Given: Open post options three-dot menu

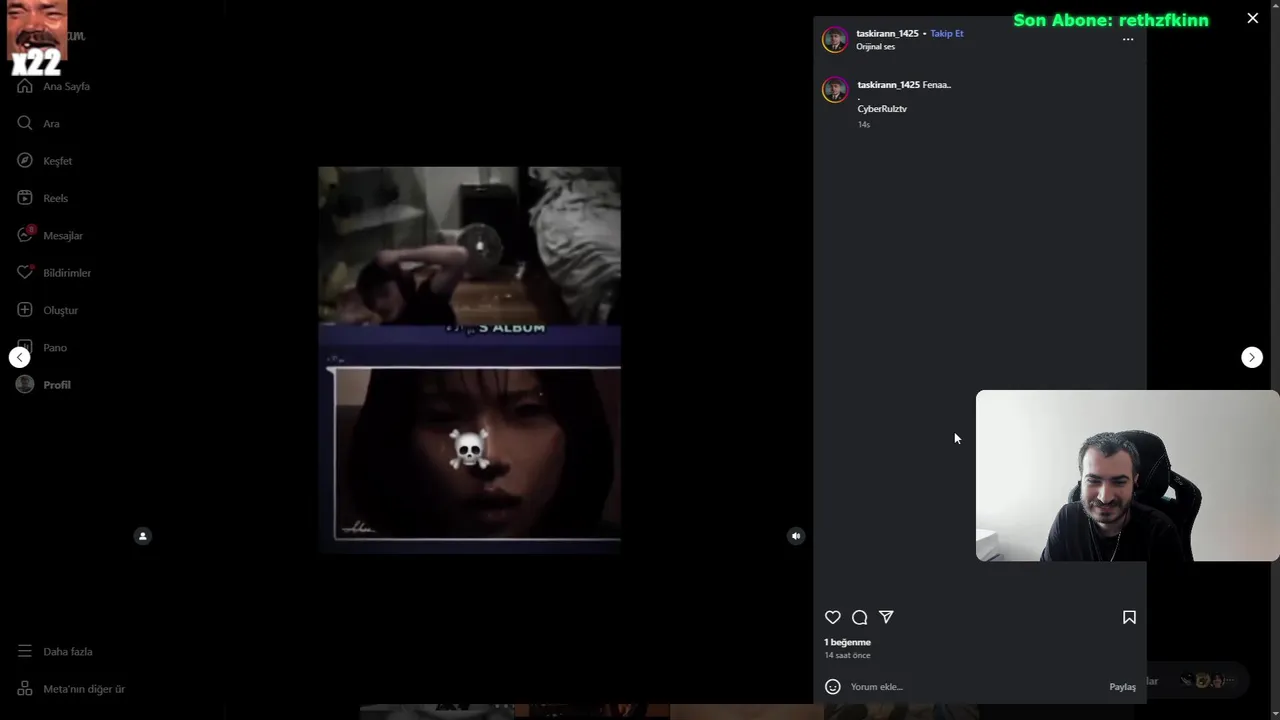Looking at the screenshot, I should point(1128,40).
